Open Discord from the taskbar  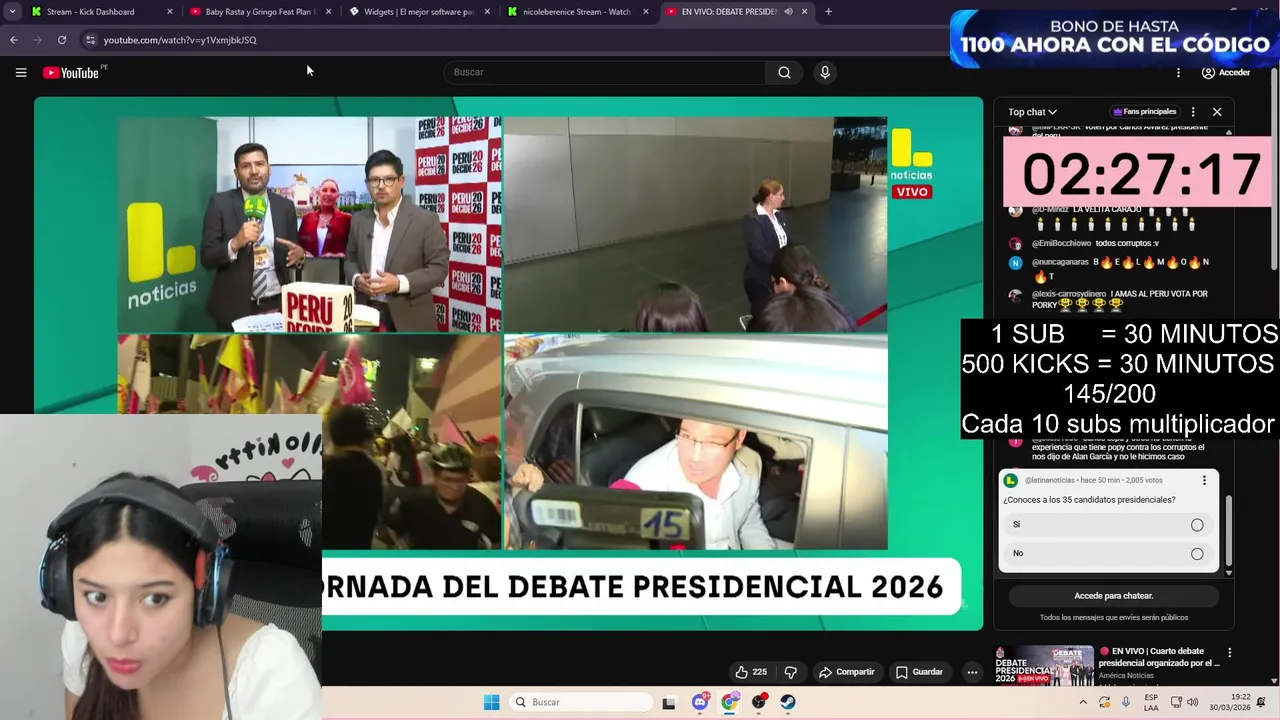tap(700, 702)
